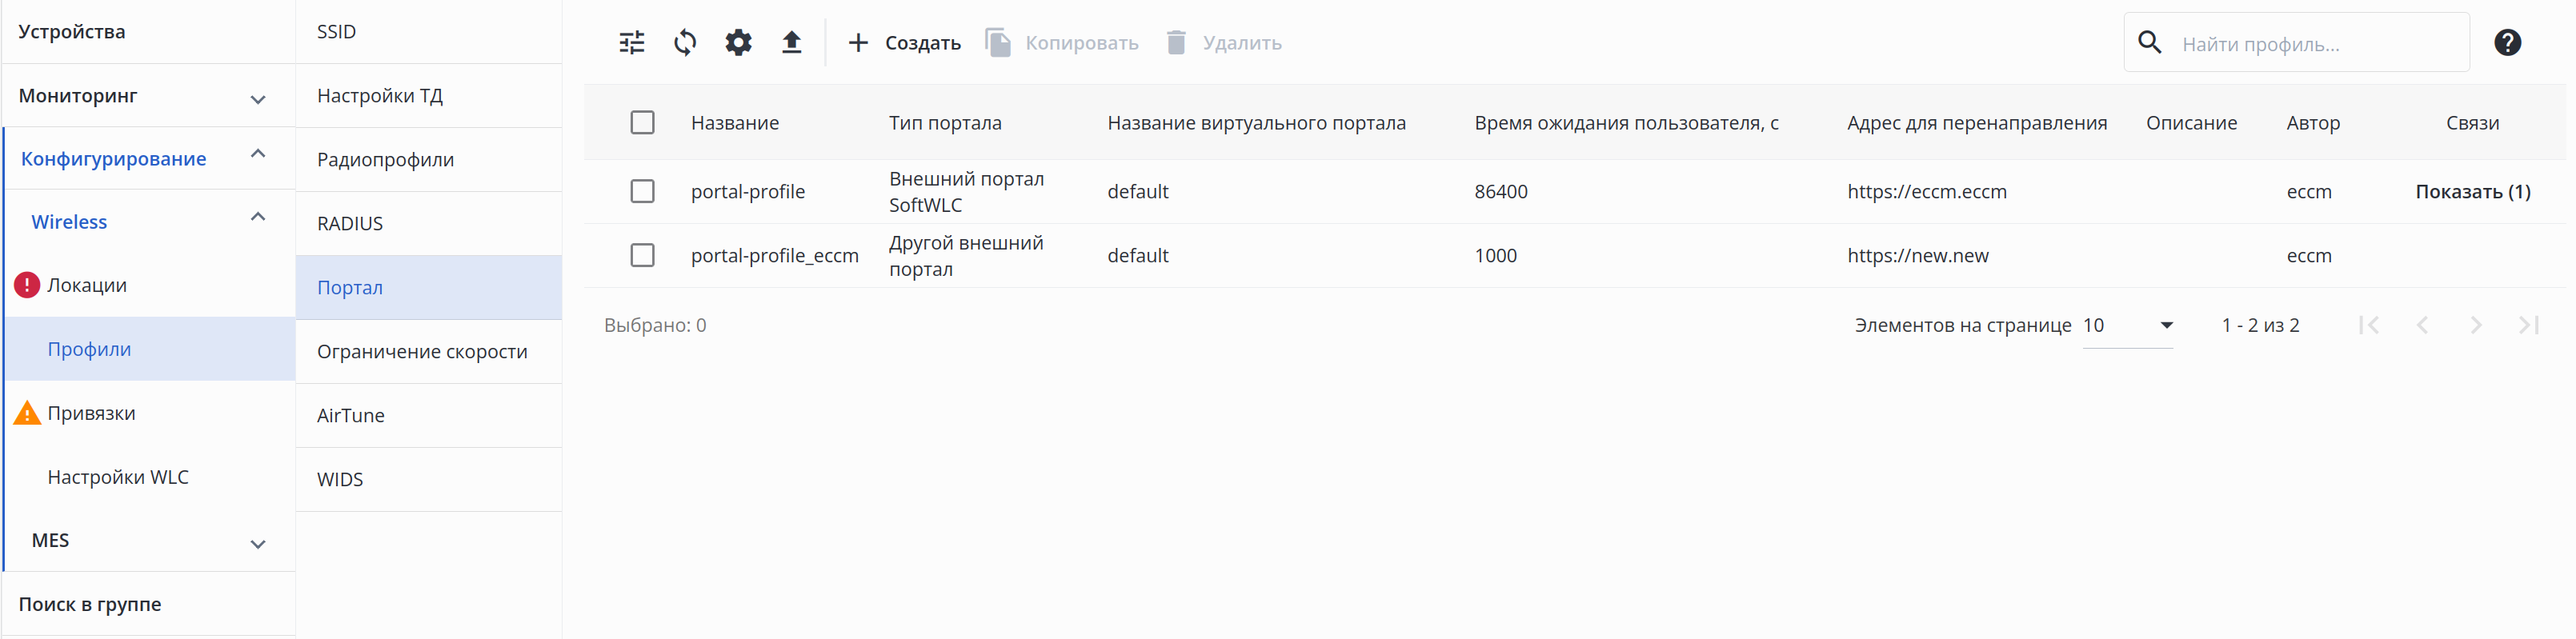
Task: Check the portal-profile_eccm row checkbox
Action: [x=642, y=255]
